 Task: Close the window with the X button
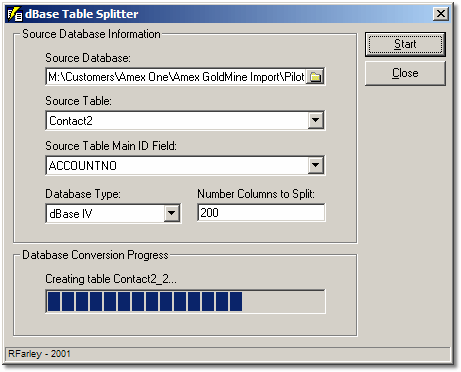(441, 14)
